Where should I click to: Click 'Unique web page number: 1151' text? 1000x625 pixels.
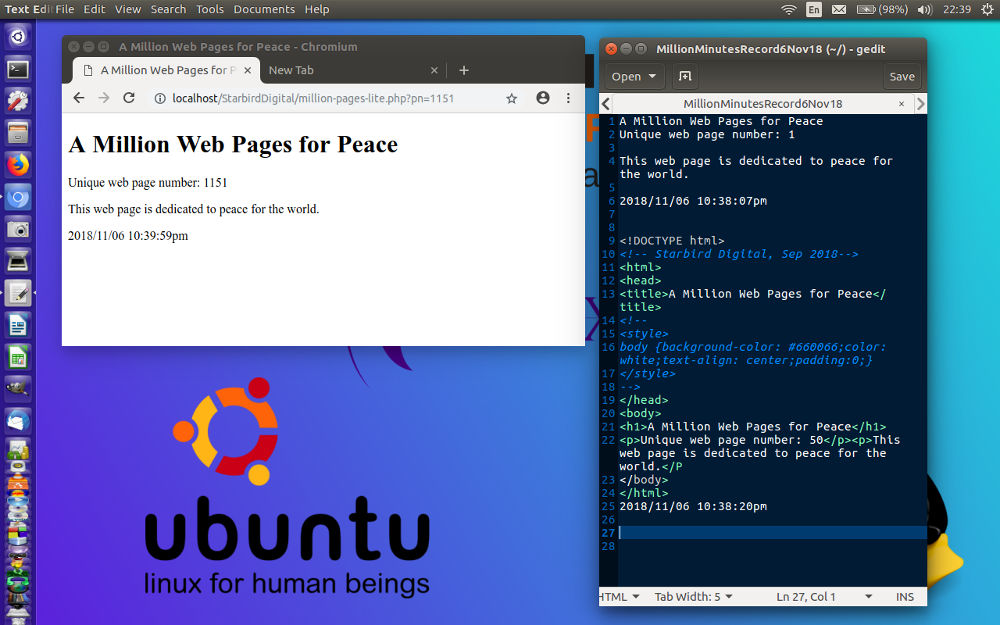pyautogui.click(x=147, y=183)
